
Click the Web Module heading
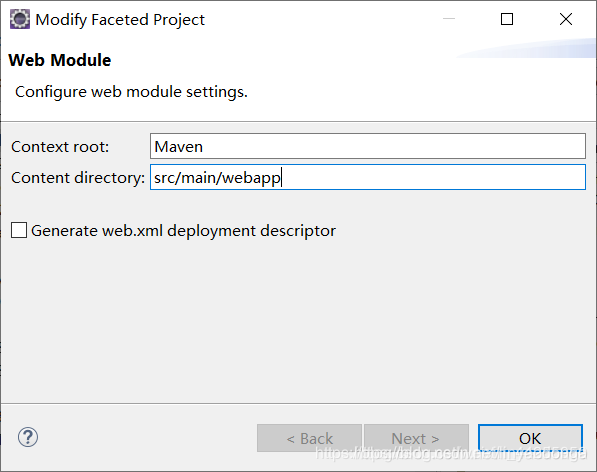60,60
